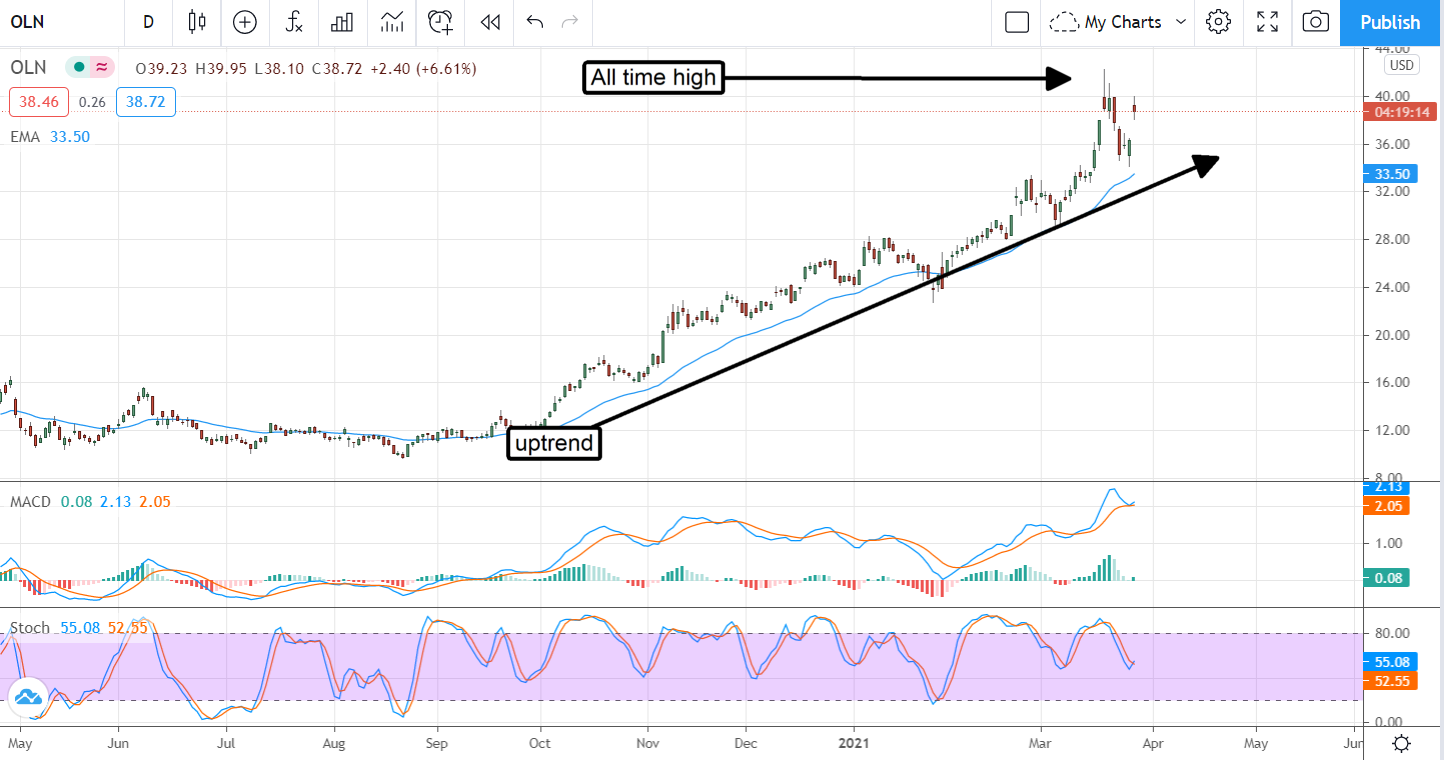Click the pink approximate-sign icon beside OLN
The image size is (1444, 760).
click(101, 68)
